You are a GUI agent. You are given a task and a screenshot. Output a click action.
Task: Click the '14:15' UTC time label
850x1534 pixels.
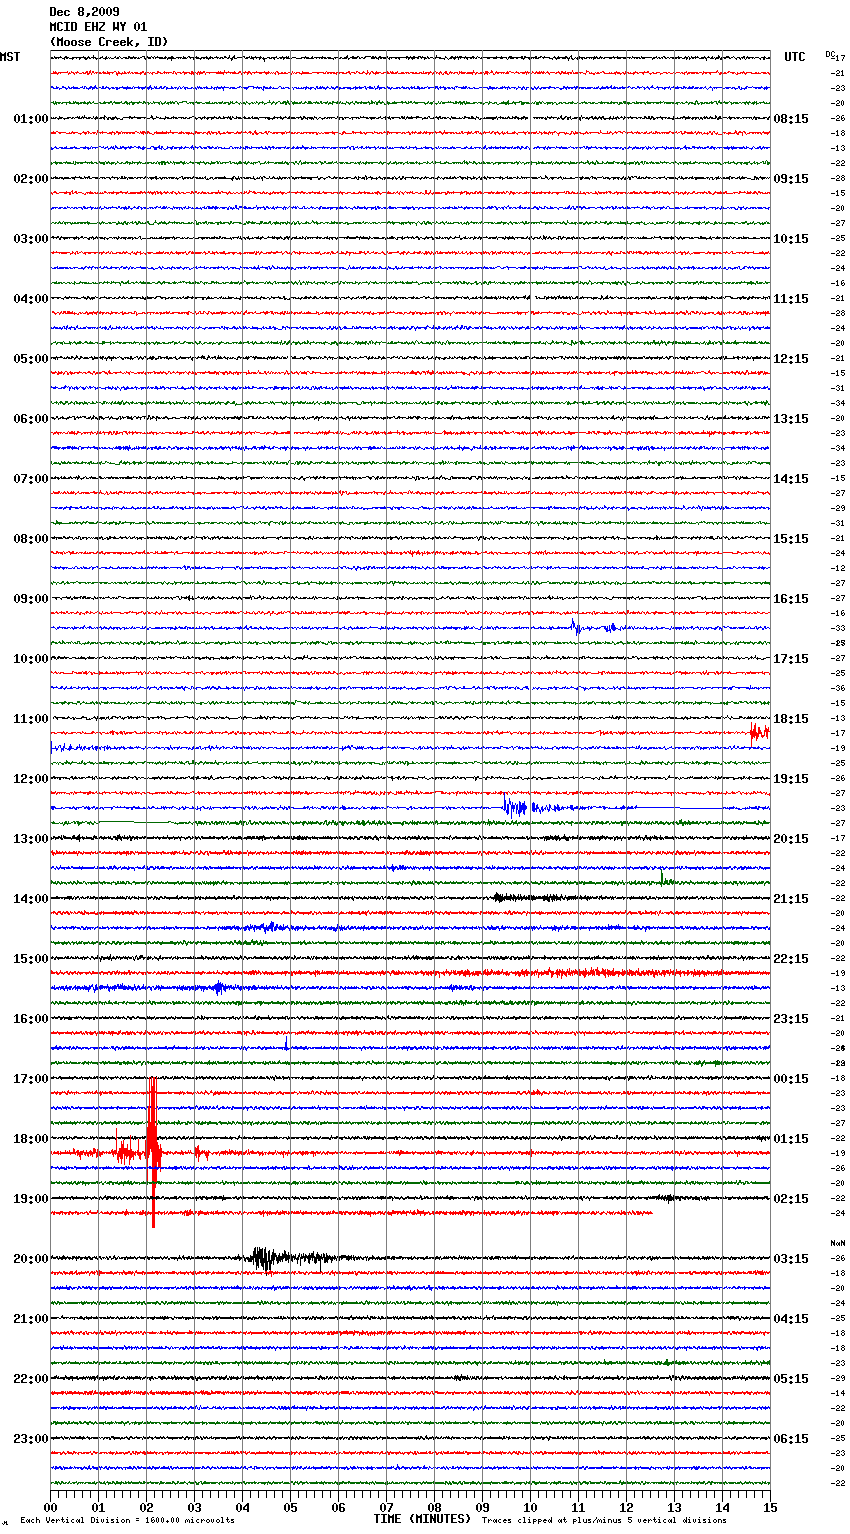tap(791, 479)
